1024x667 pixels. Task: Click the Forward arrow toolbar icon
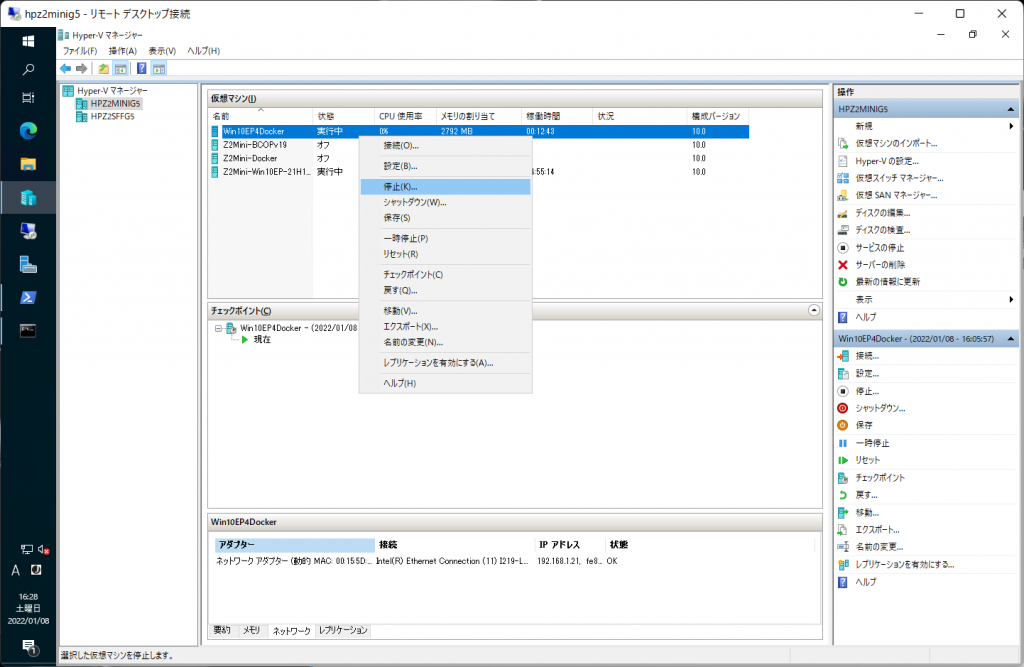[82, 69]
